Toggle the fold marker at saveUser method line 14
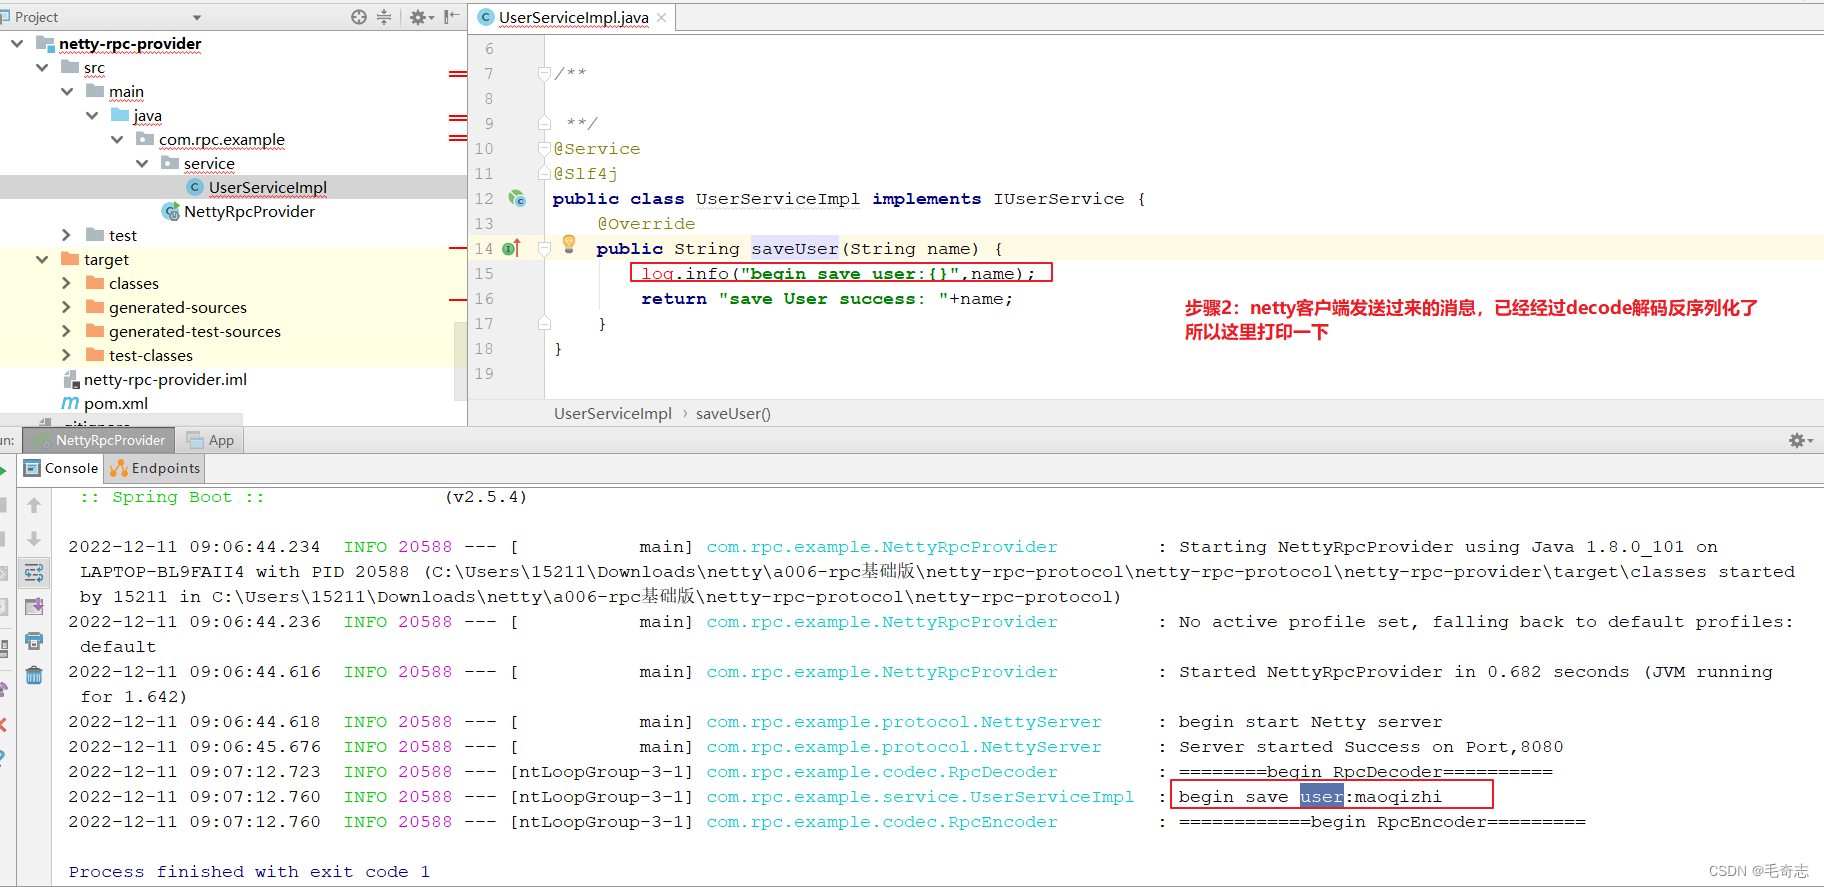The width and height of the screenshot is (1824, 887). point(544,248)
